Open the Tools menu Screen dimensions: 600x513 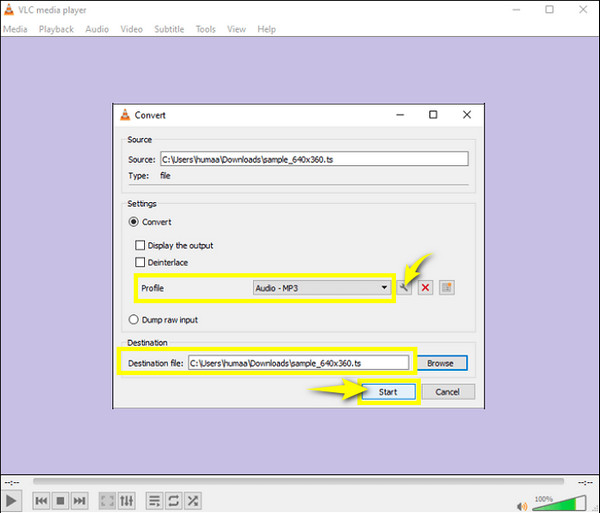point(205,29)
